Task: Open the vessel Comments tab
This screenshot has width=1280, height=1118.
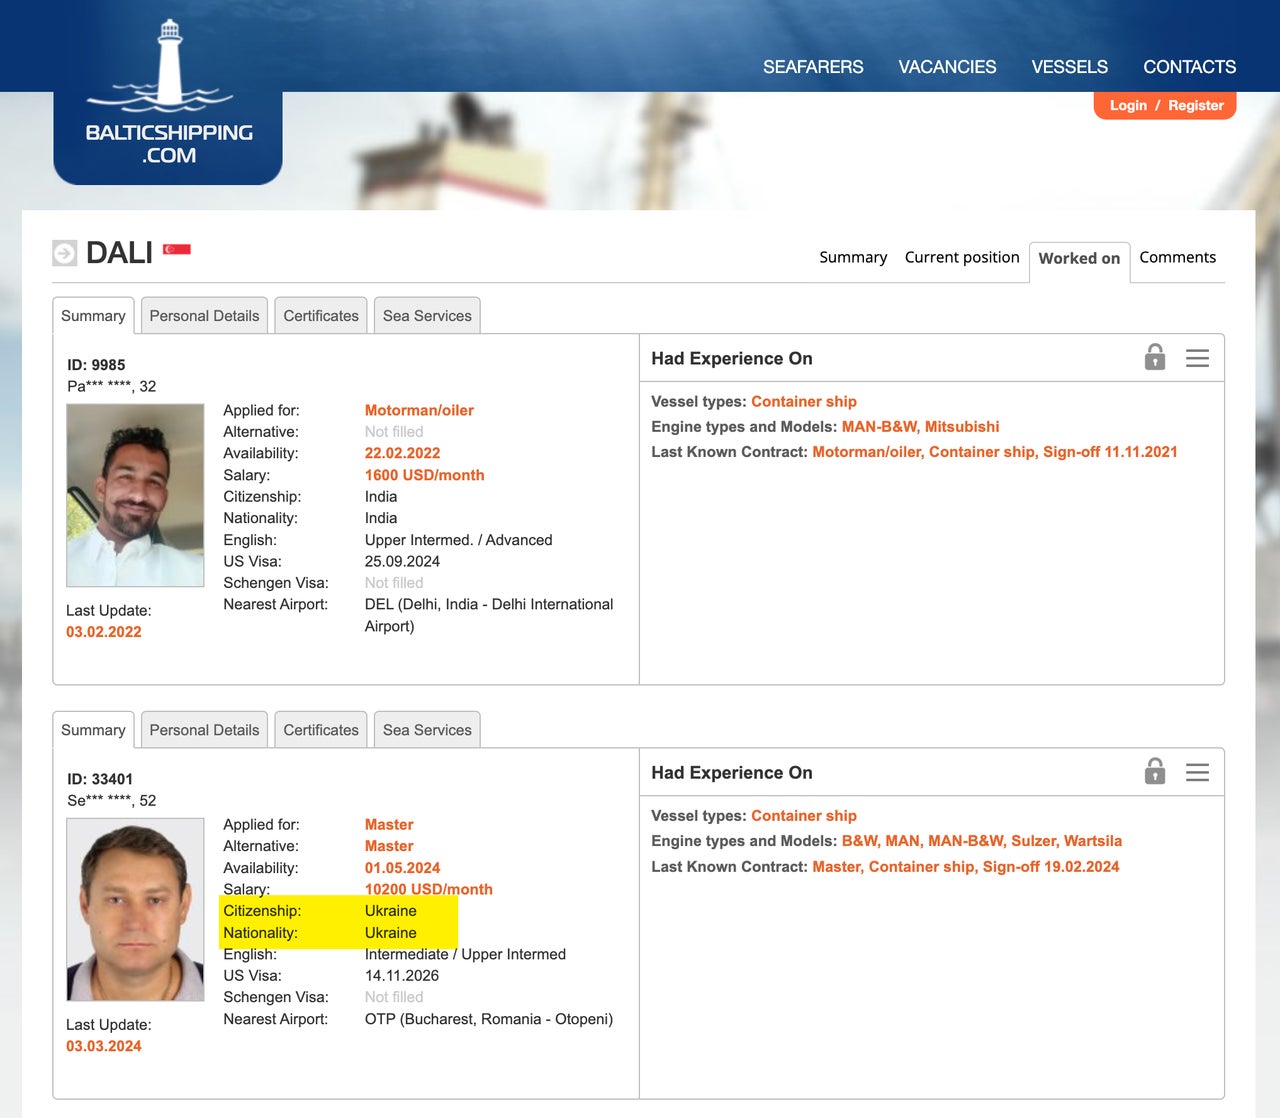Action: [x=1177, y=257]
